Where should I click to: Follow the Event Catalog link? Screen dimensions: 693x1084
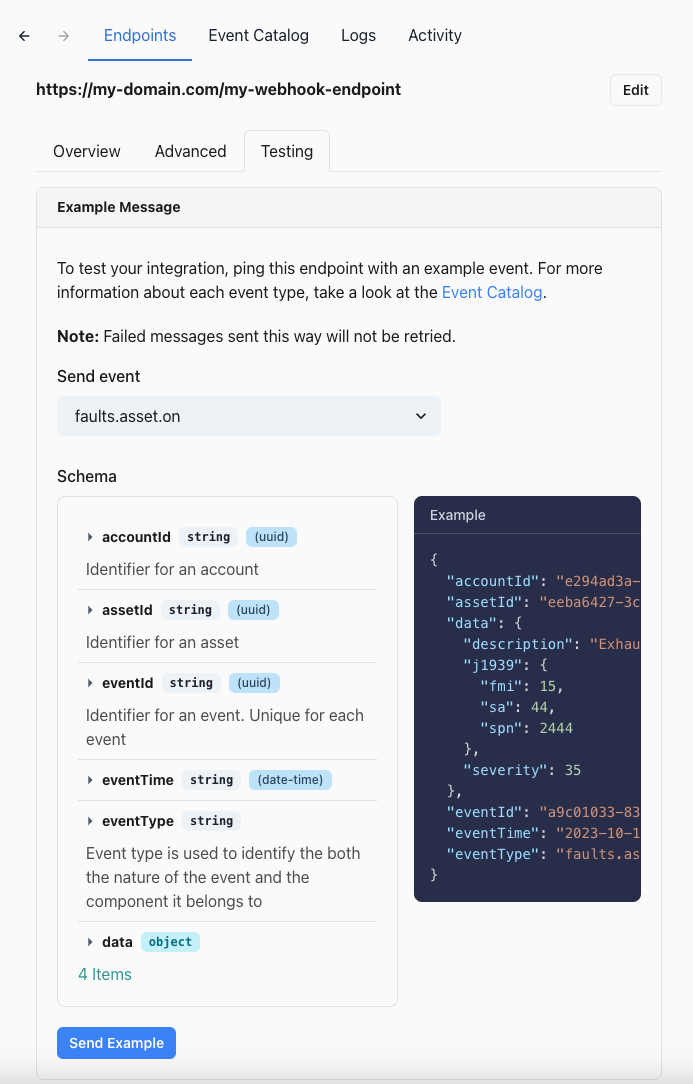[x=492, y=292]
